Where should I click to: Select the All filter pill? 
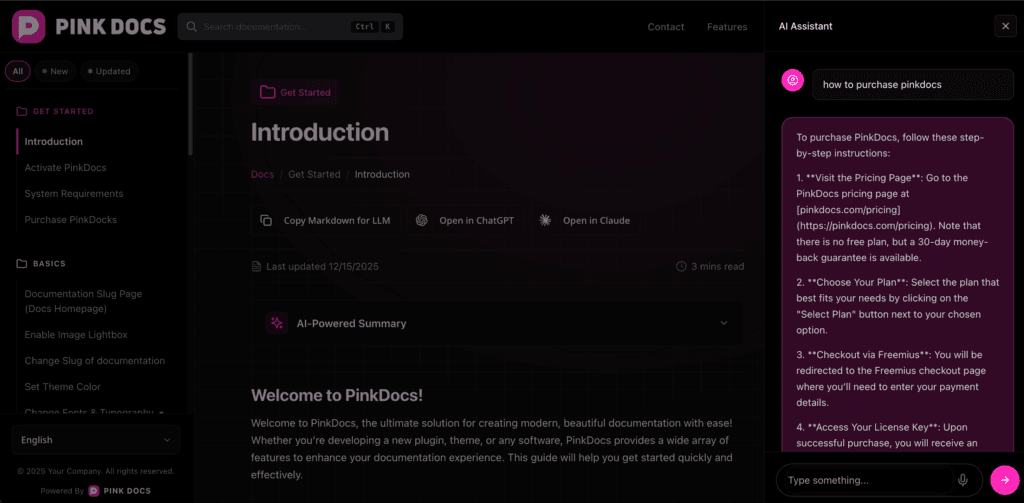(18, 71)
